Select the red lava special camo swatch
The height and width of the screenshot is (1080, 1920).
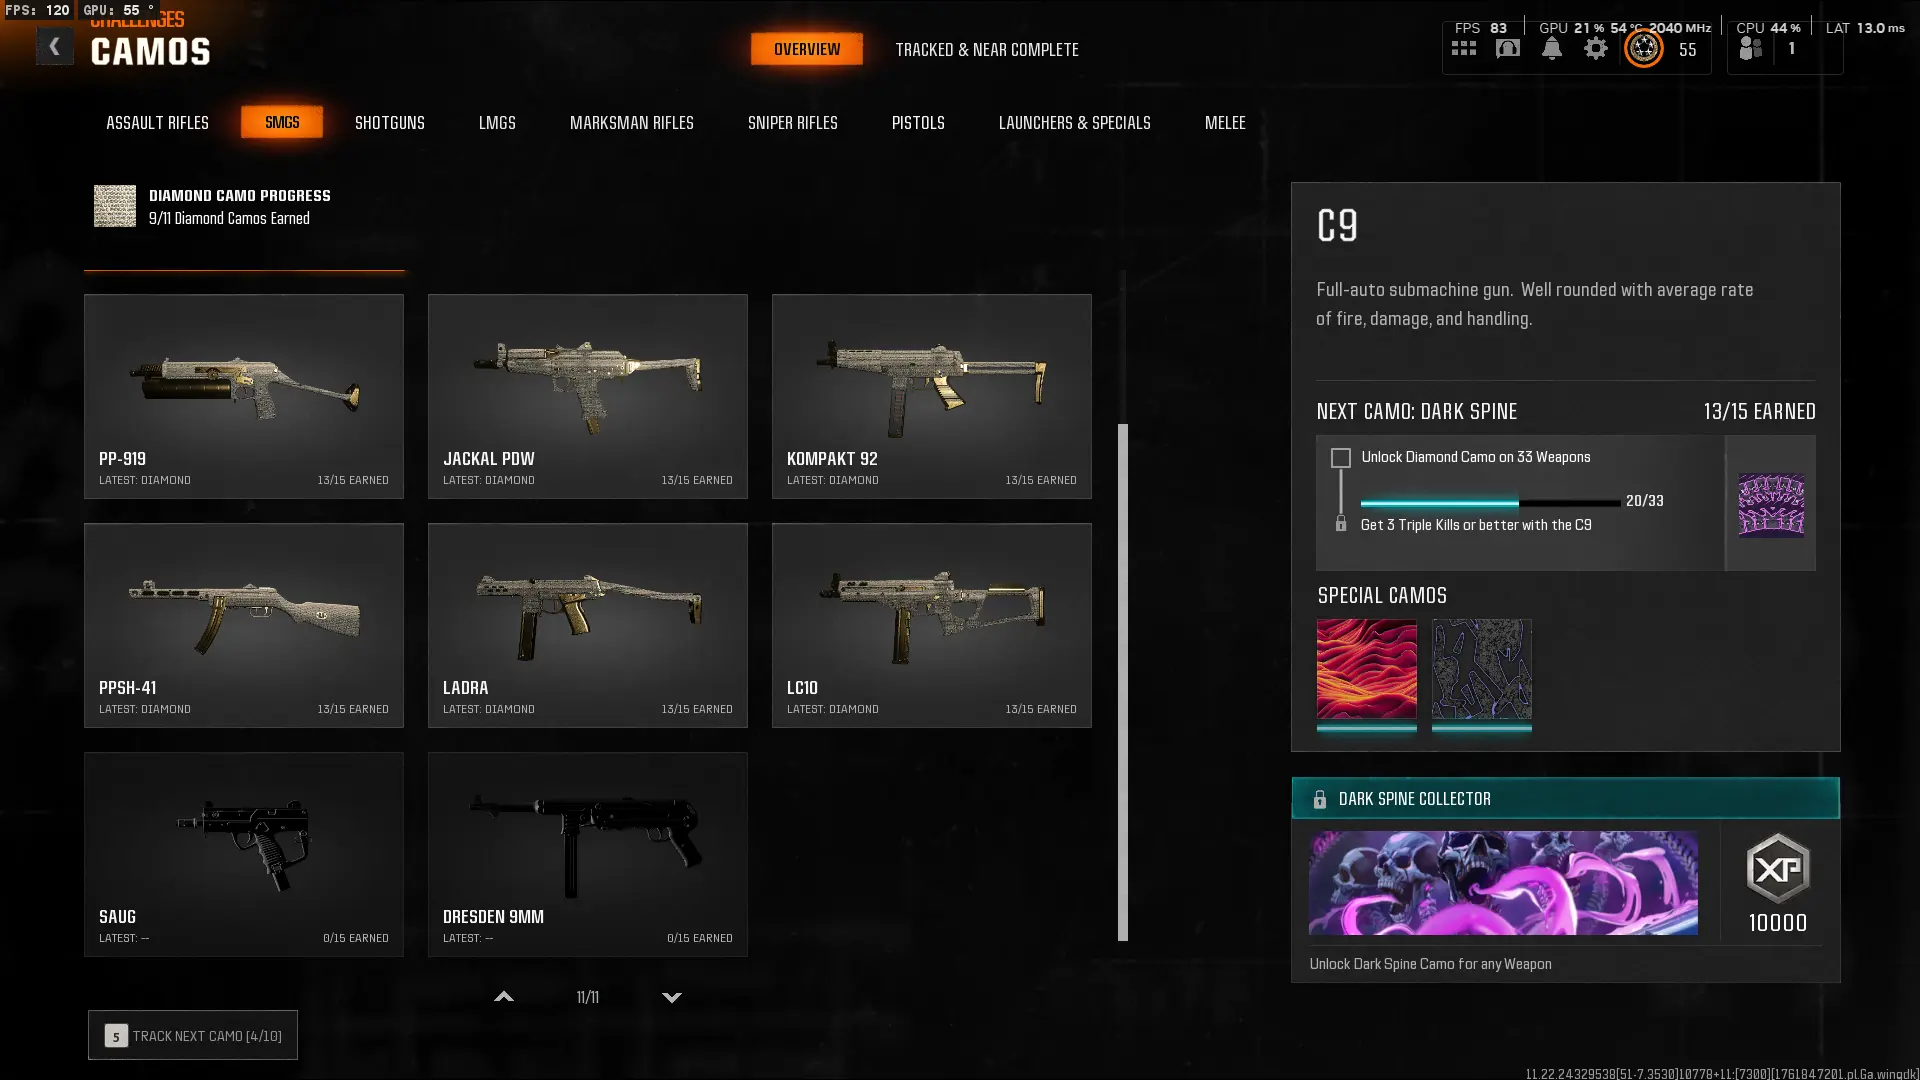coord(1366,669)
